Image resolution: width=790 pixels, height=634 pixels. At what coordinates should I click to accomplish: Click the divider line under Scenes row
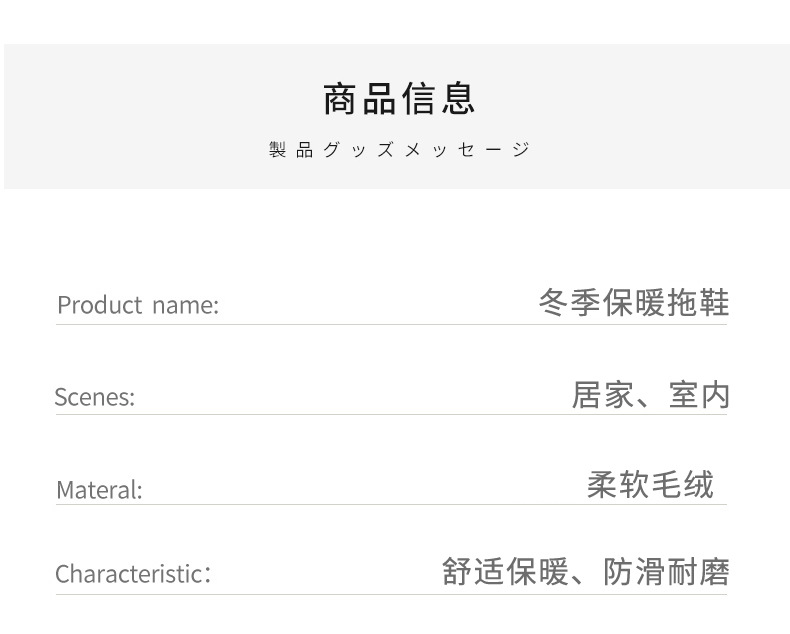[391, 414]
